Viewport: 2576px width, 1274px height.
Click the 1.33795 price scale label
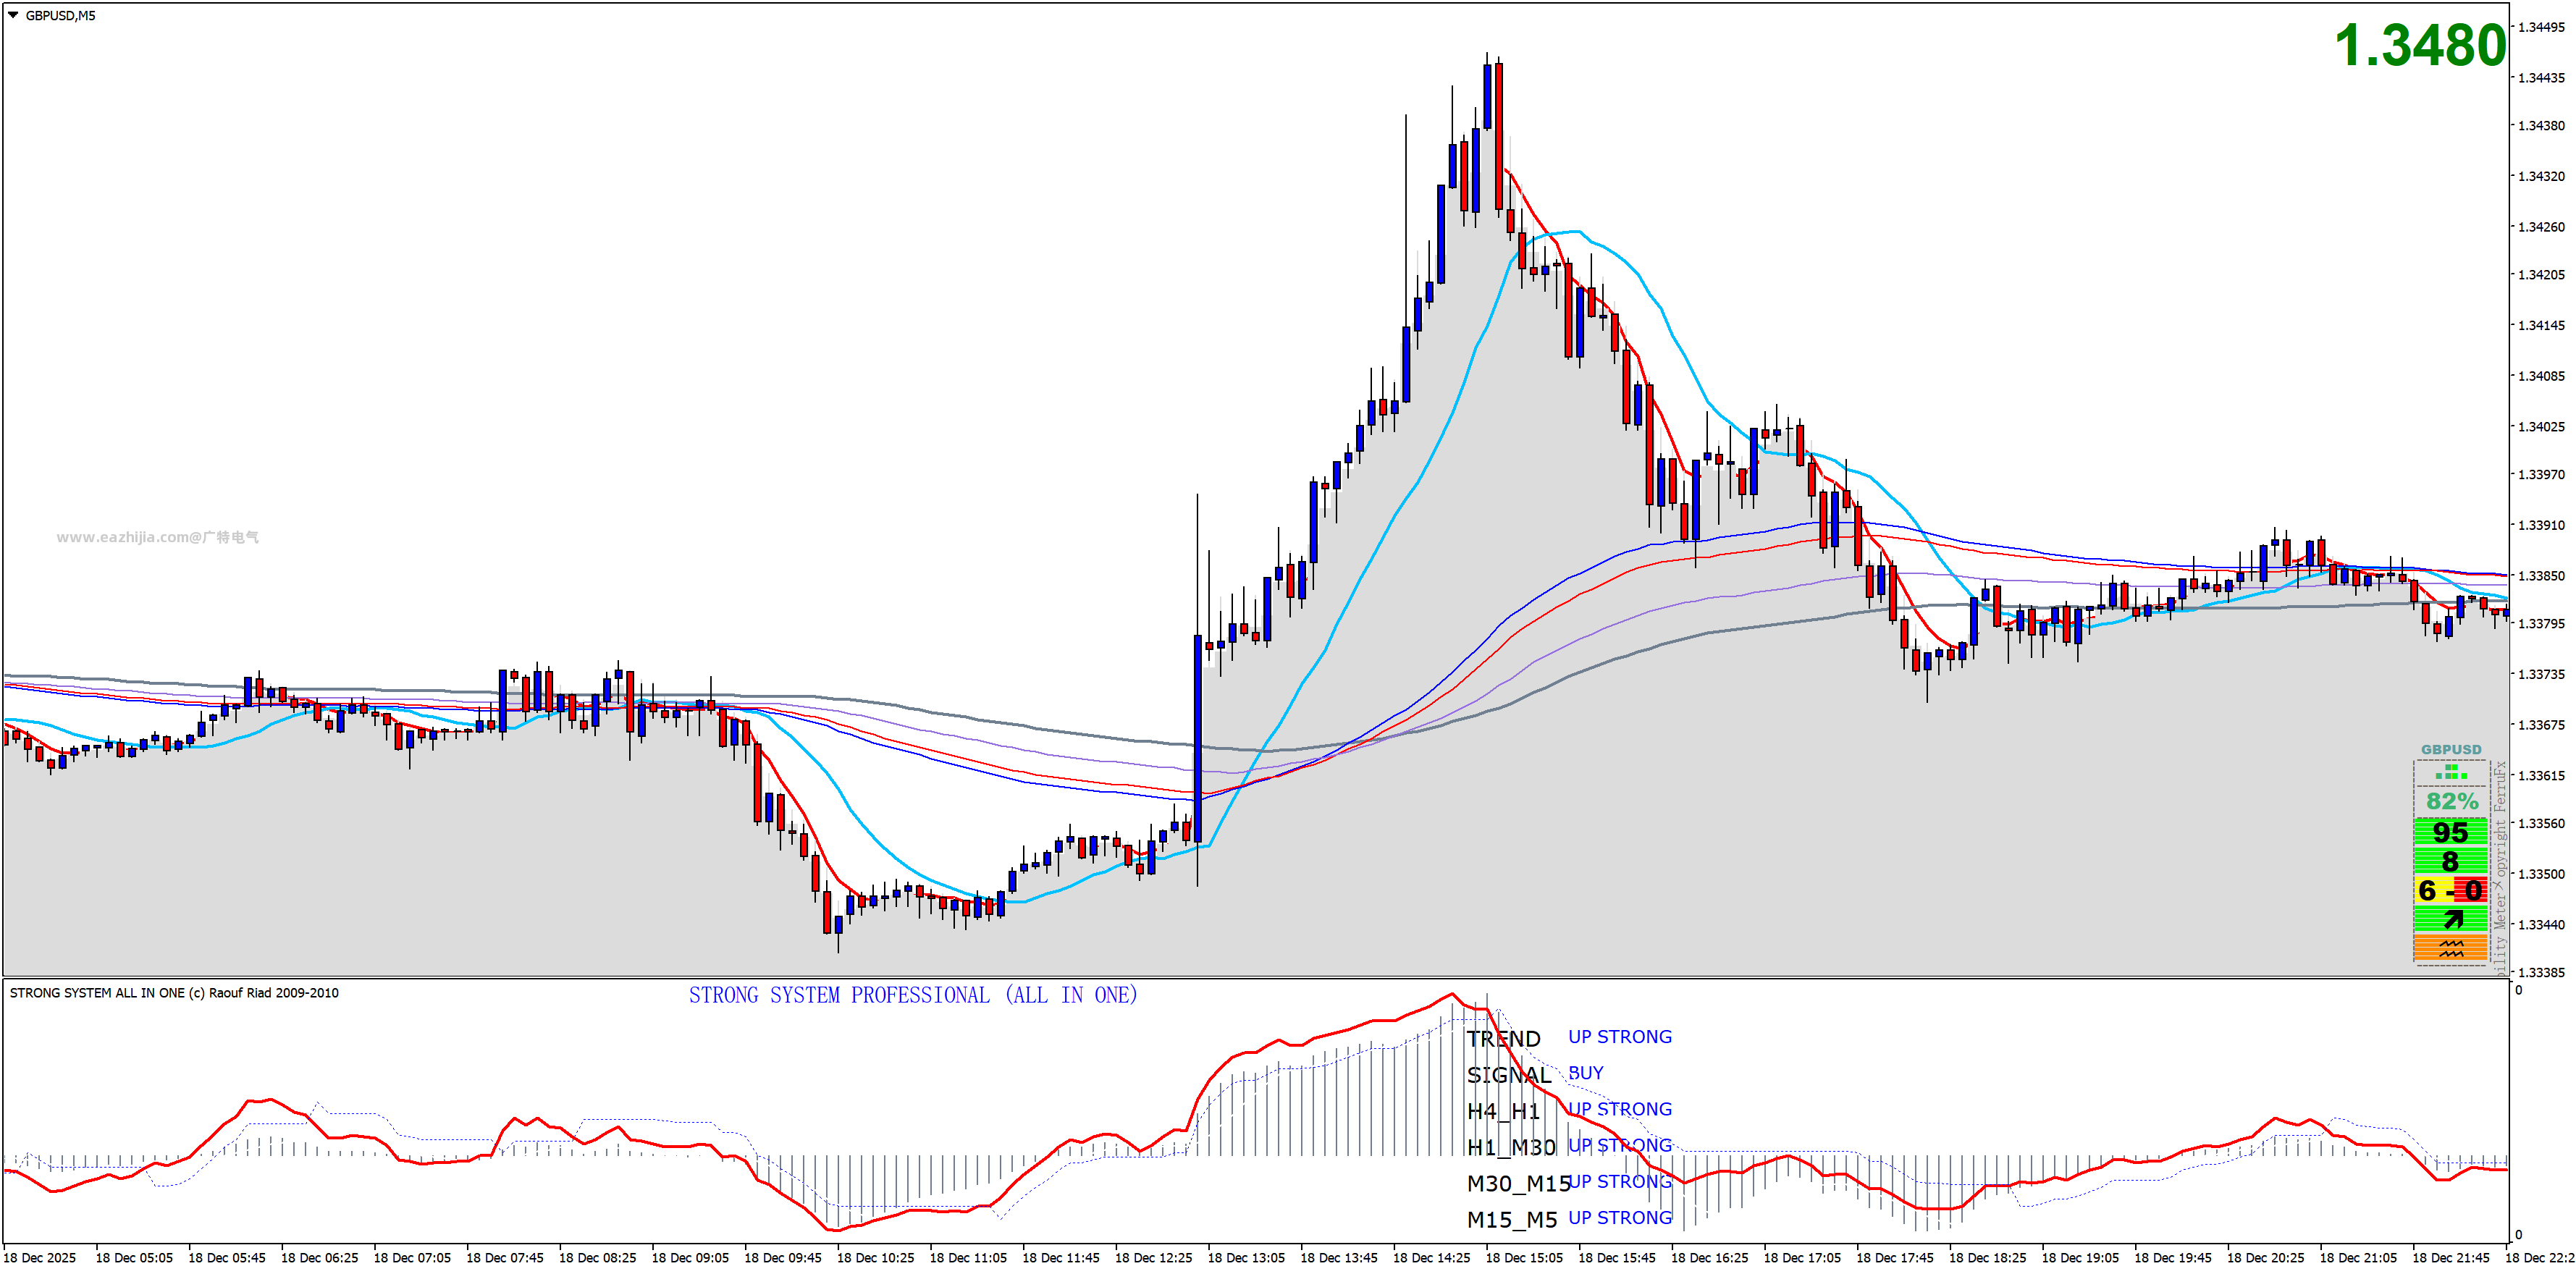2541,624
